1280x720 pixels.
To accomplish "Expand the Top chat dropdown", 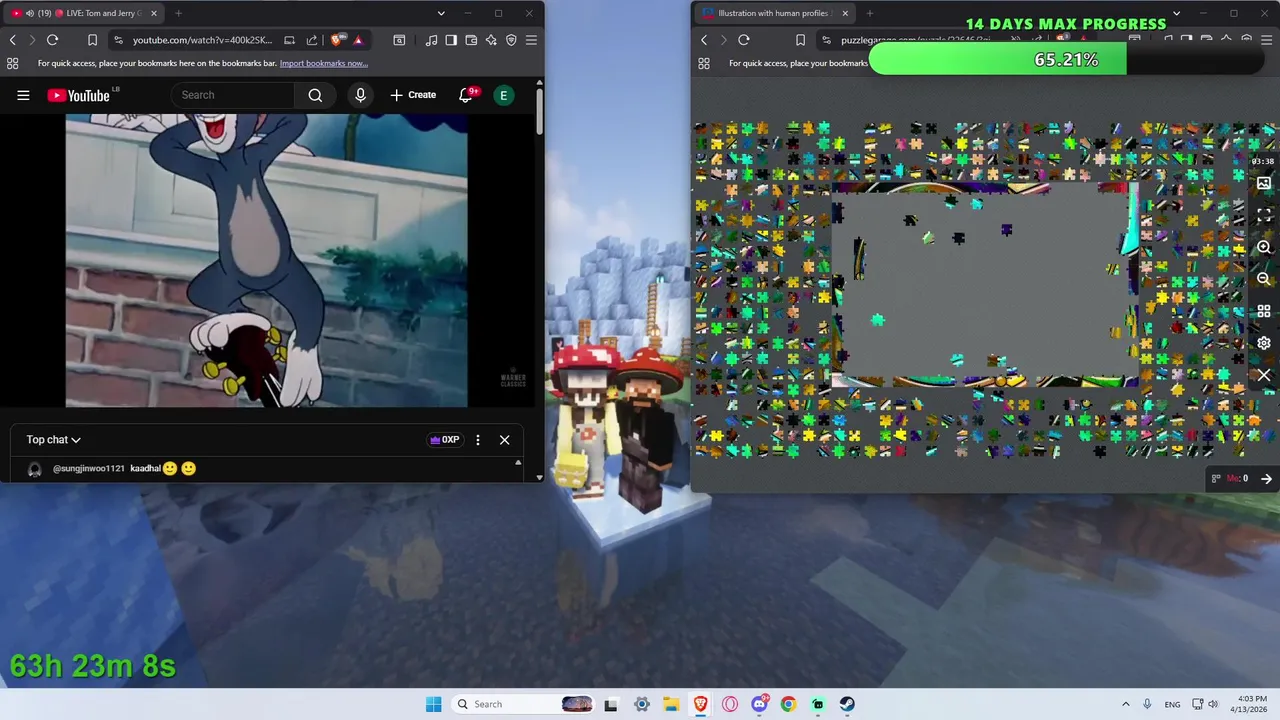I will point(53,439).
